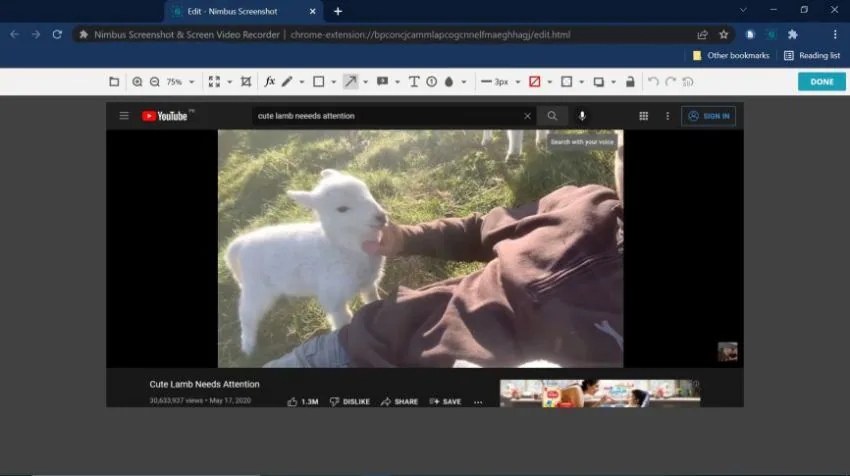Click the Cute Lamb Needs Attention title
The height and width of the screenshot is (476, 850).
(204, 384)
